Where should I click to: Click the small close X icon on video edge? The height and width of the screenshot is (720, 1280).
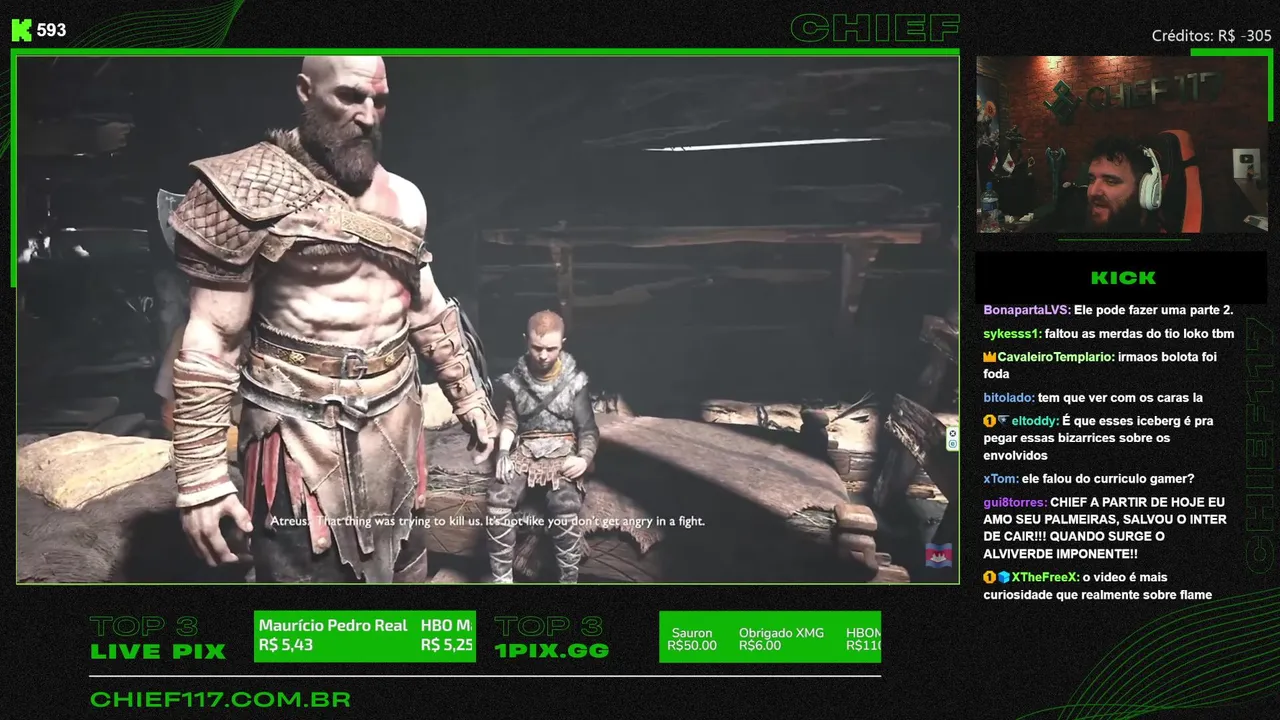952,433
